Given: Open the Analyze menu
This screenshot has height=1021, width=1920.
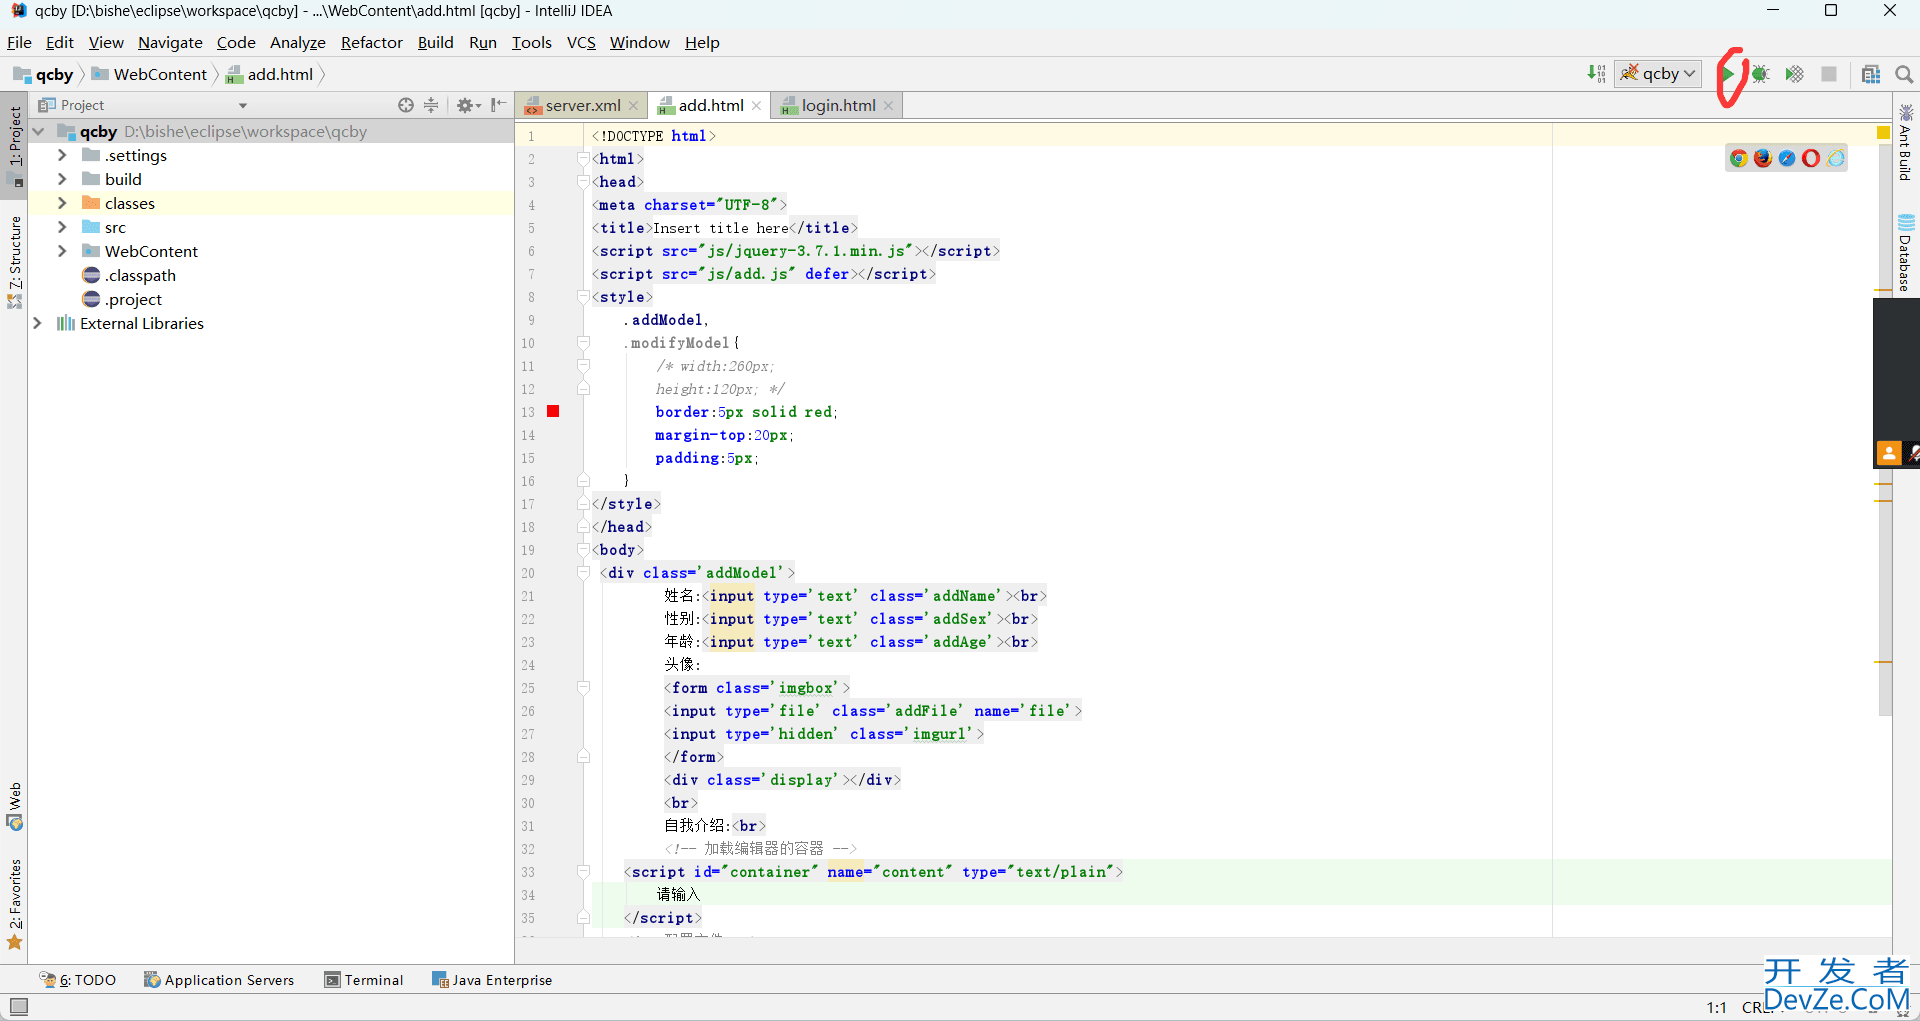Looking at the screenshot, I should [298, 42].
